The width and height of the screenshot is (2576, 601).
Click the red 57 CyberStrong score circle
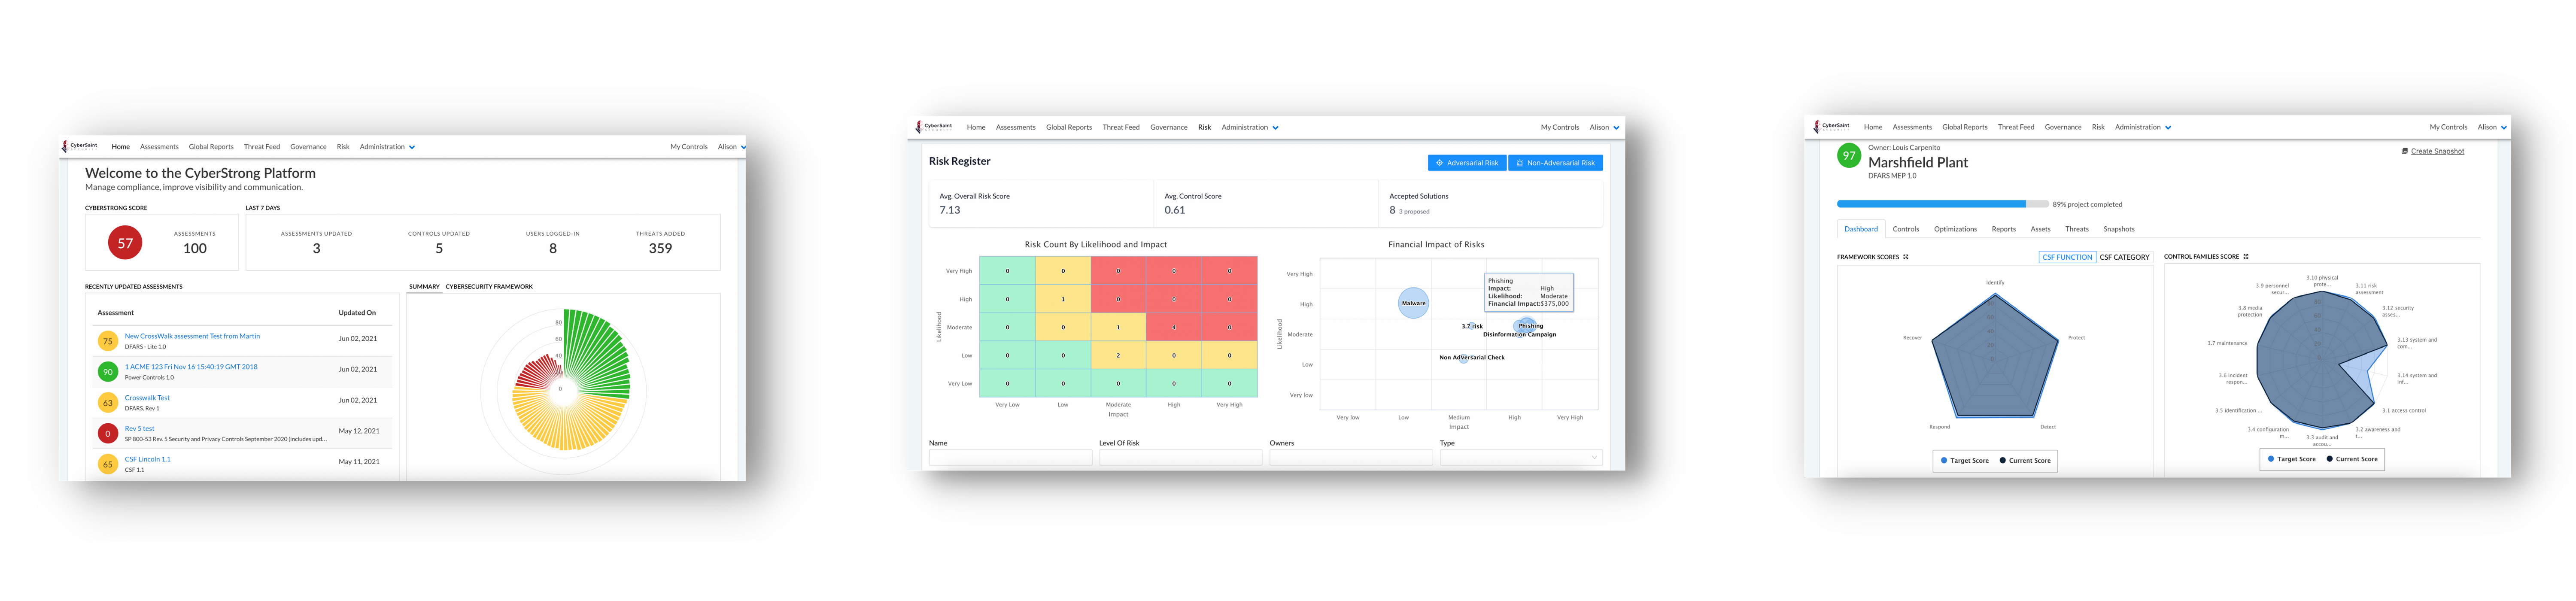click(x=125, y=243)
